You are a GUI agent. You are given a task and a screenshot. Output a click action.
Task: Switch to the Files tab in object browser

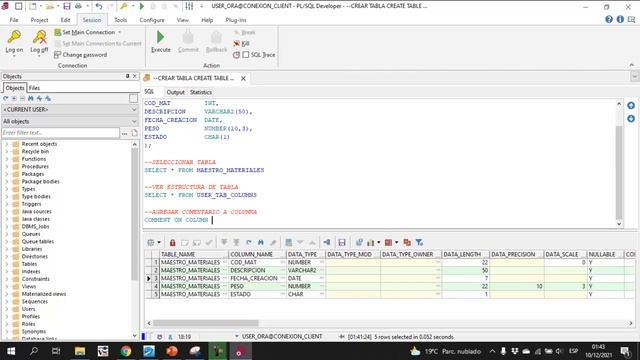34,88
